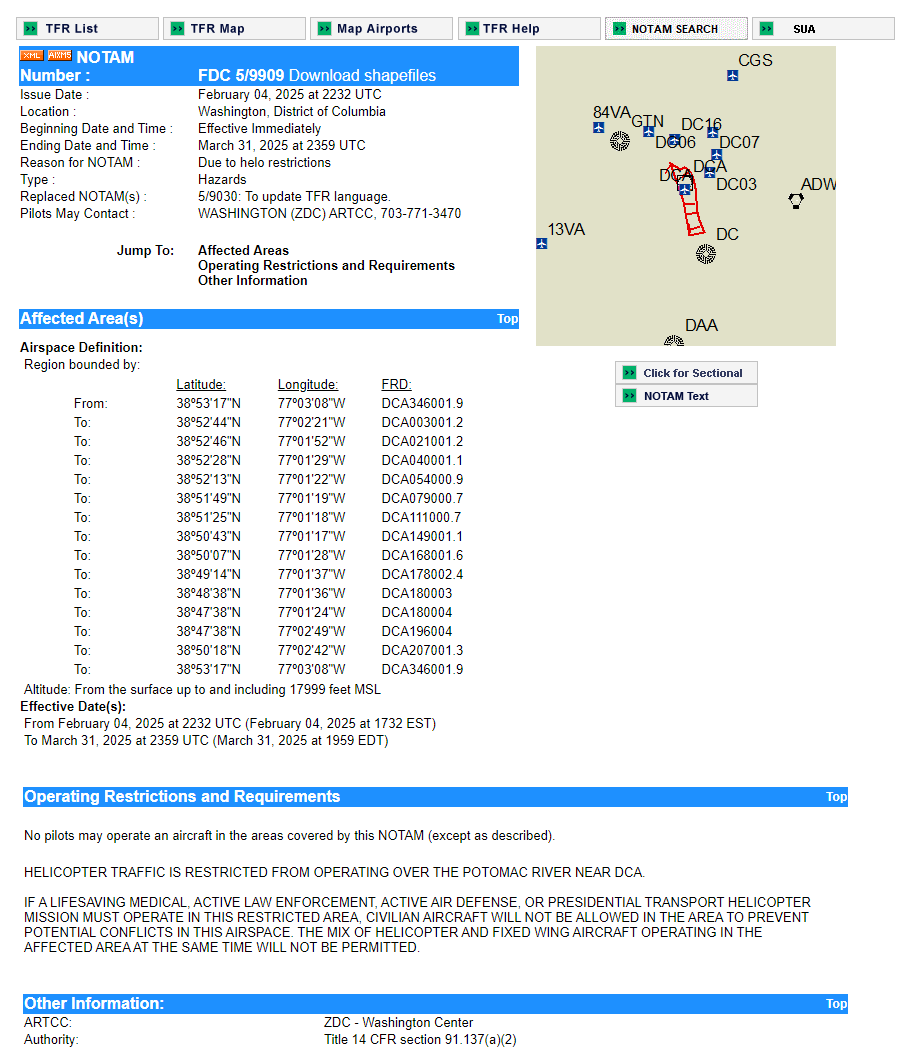Click issue date 'February 04, 2025 at 2232 UTC'
This screenshot has width=904, height=1058.
(289, 94)
